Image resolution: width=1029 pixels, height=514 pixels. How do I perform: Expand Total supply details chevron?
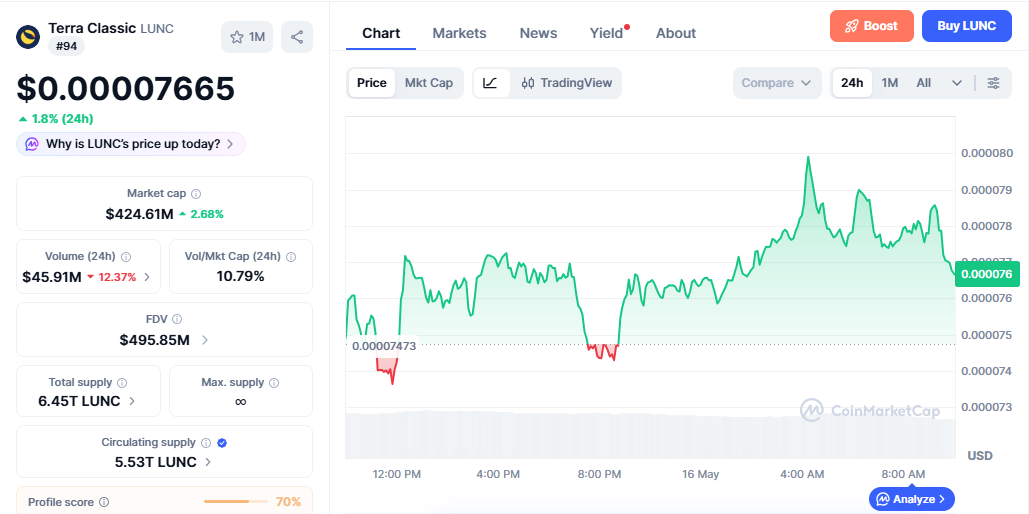132,401
